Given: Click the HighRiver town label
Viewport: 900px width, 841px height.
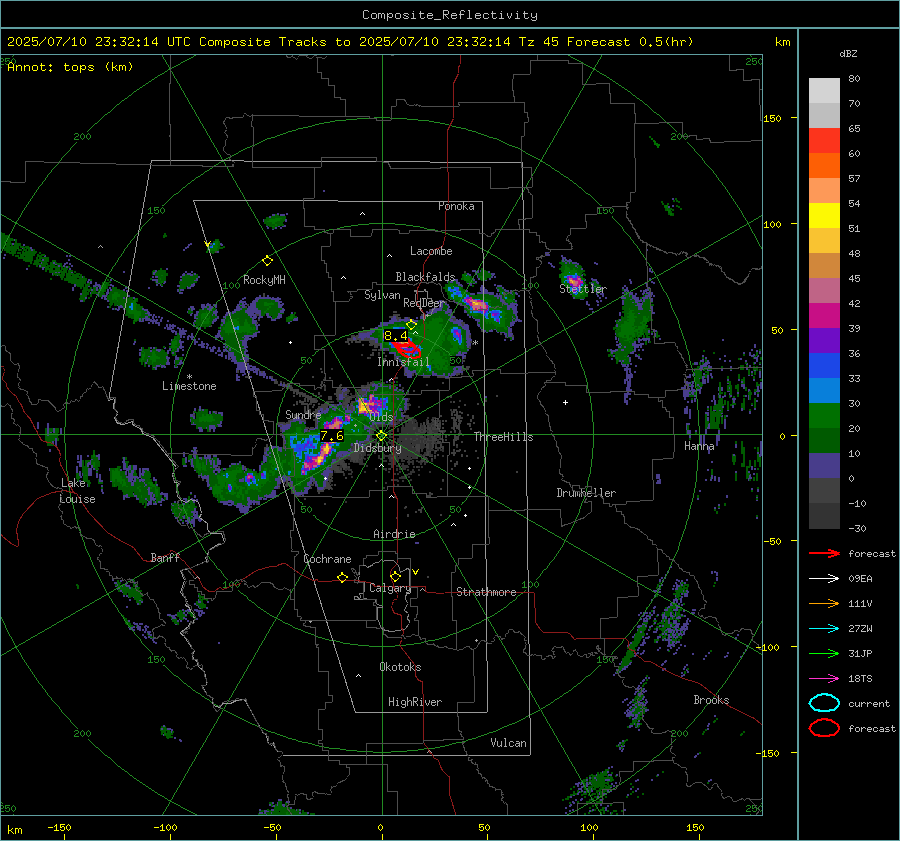Looking at the screenshot, I should [x=415, y=702].
